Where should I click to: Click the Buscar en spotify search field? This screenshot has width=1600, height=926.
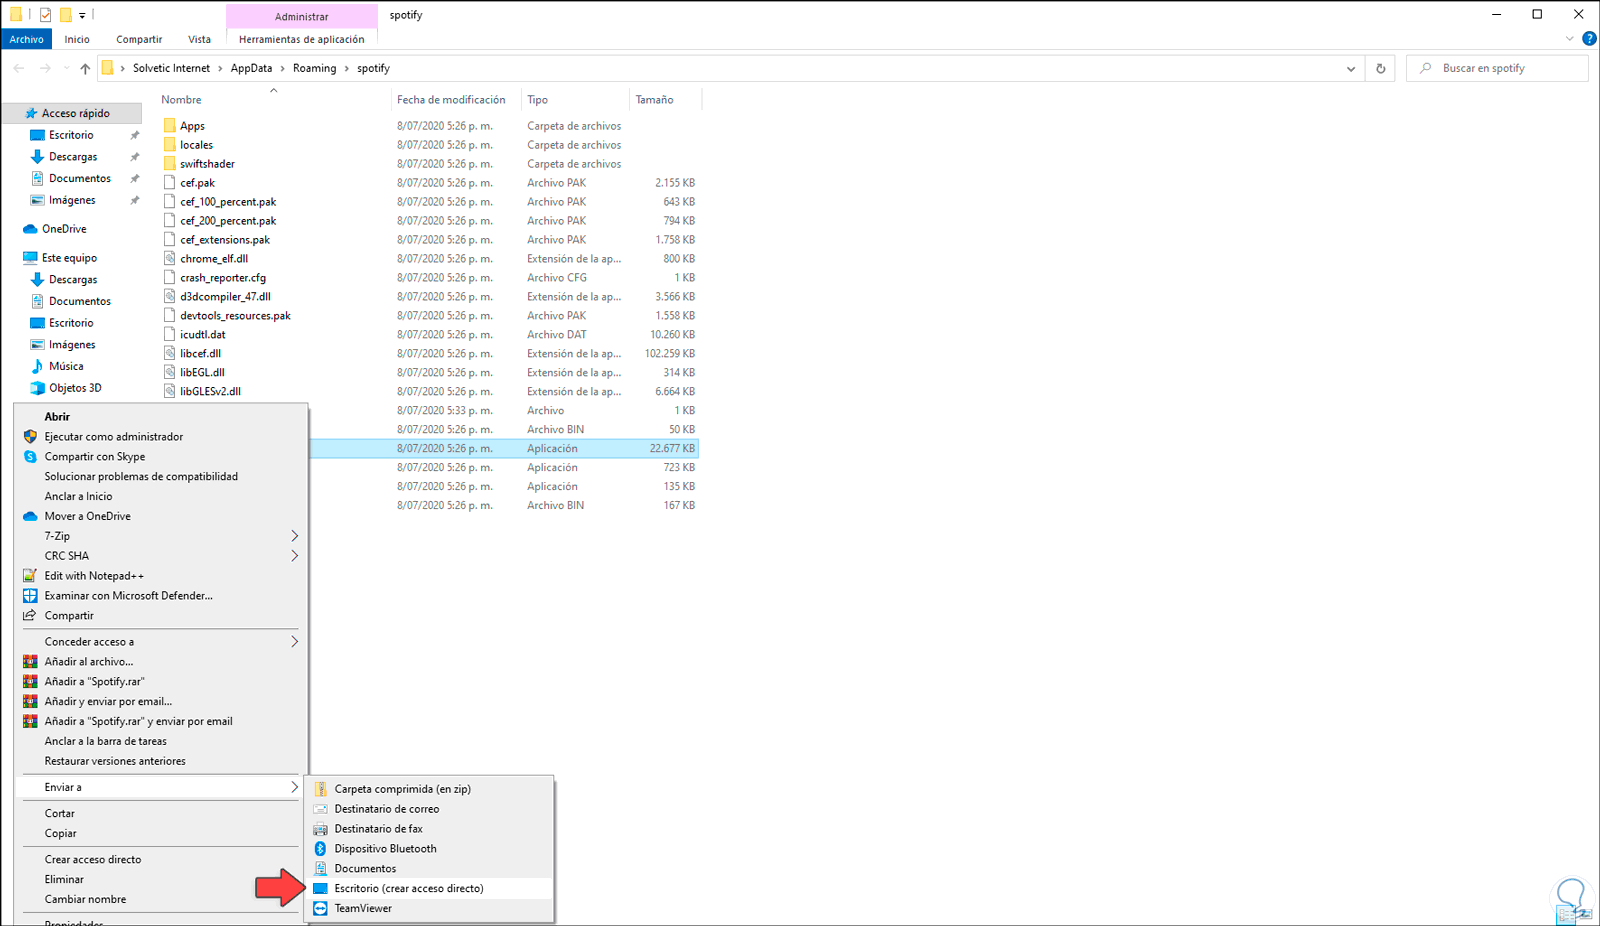pos(1497,69)
